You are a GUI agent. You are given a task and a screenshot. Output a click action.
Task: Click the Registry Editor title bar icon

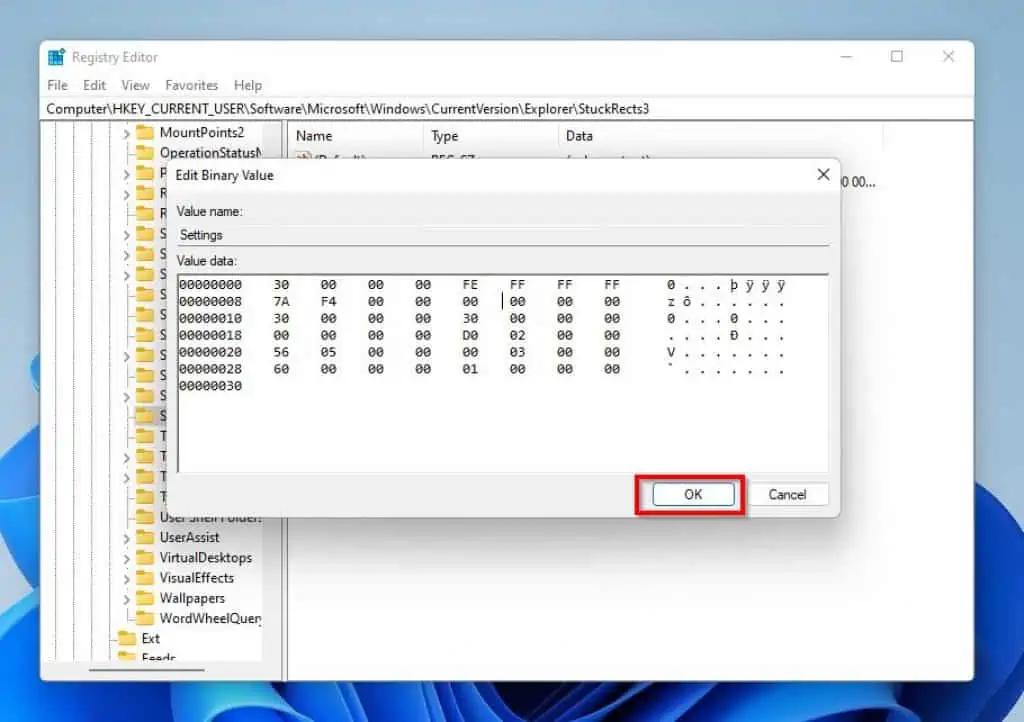tap(56, 57)
